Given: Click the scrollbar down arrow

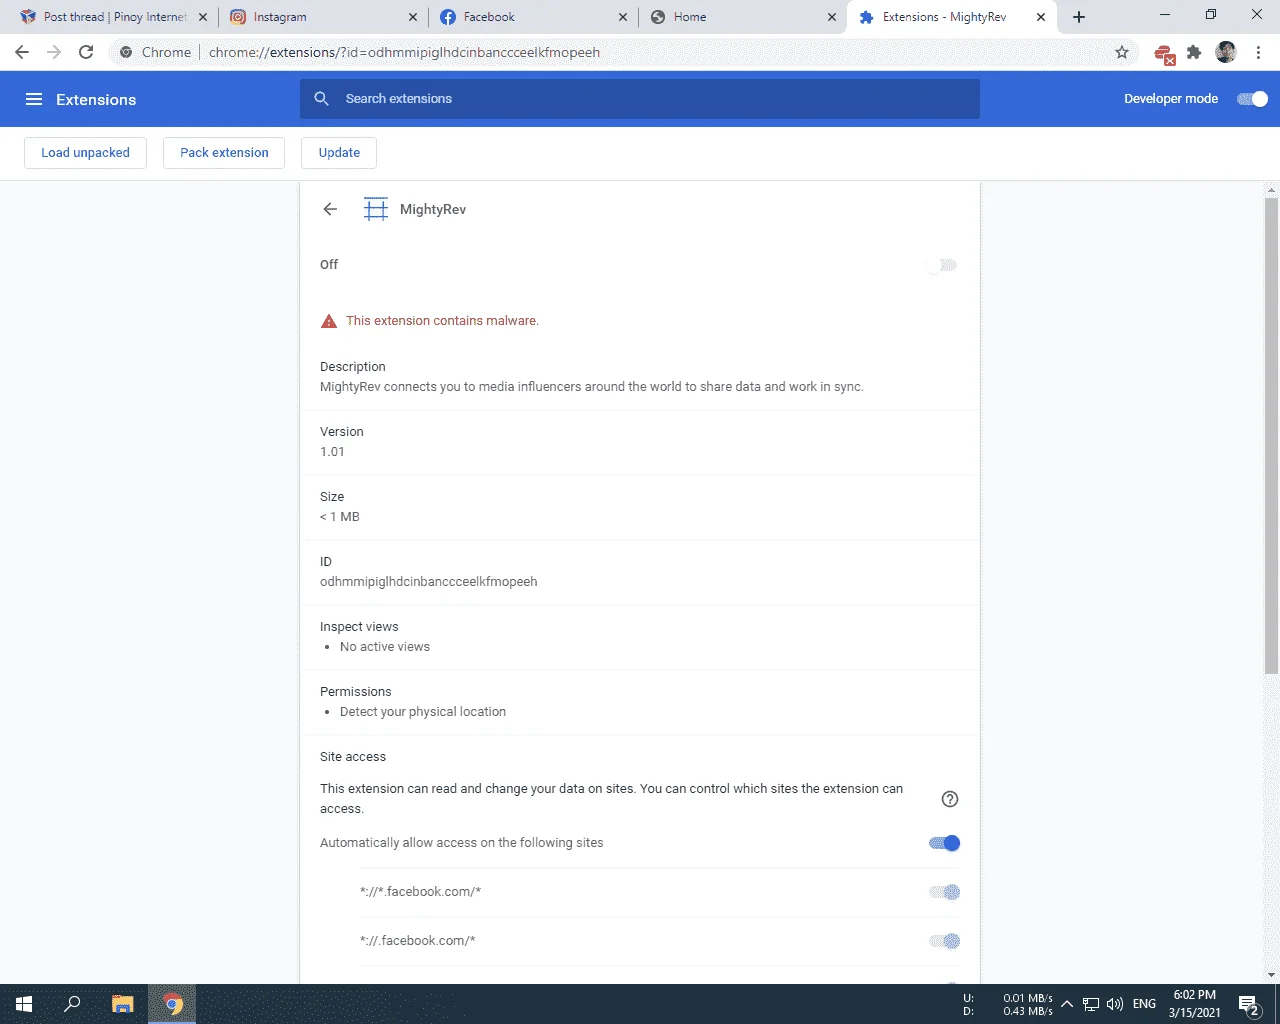Looking at the screenshot, I should click(x=1272, y=975).
